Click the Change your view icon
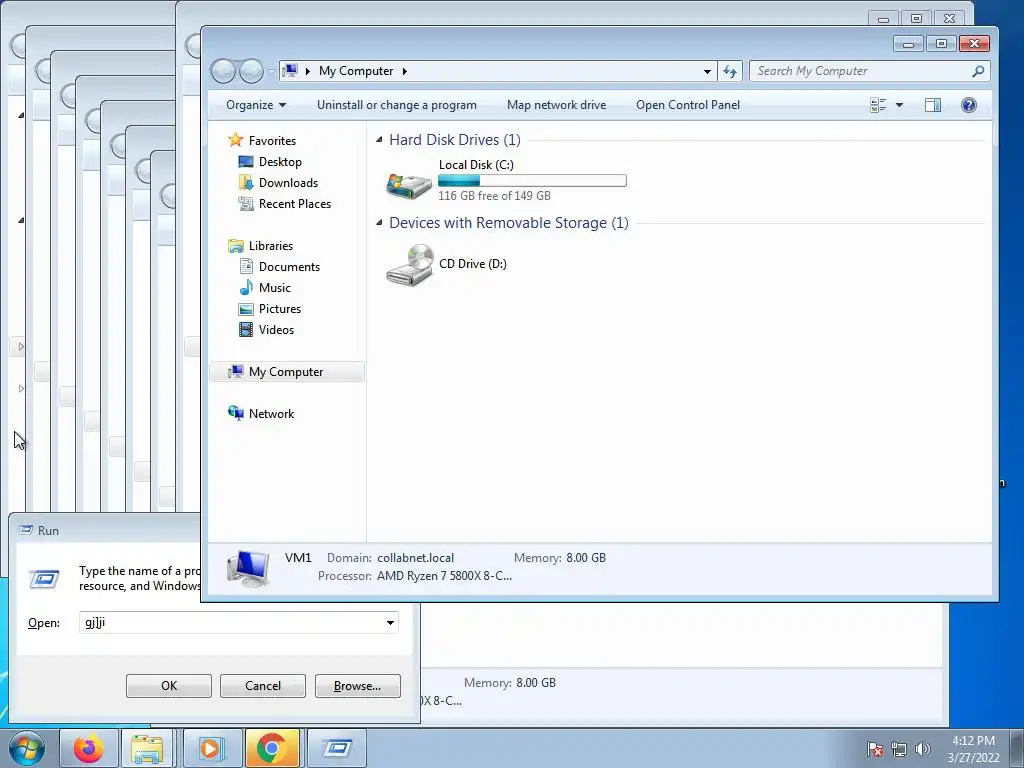The height and width of the screenshot is (768, 1024). click(x=878, y=105)
